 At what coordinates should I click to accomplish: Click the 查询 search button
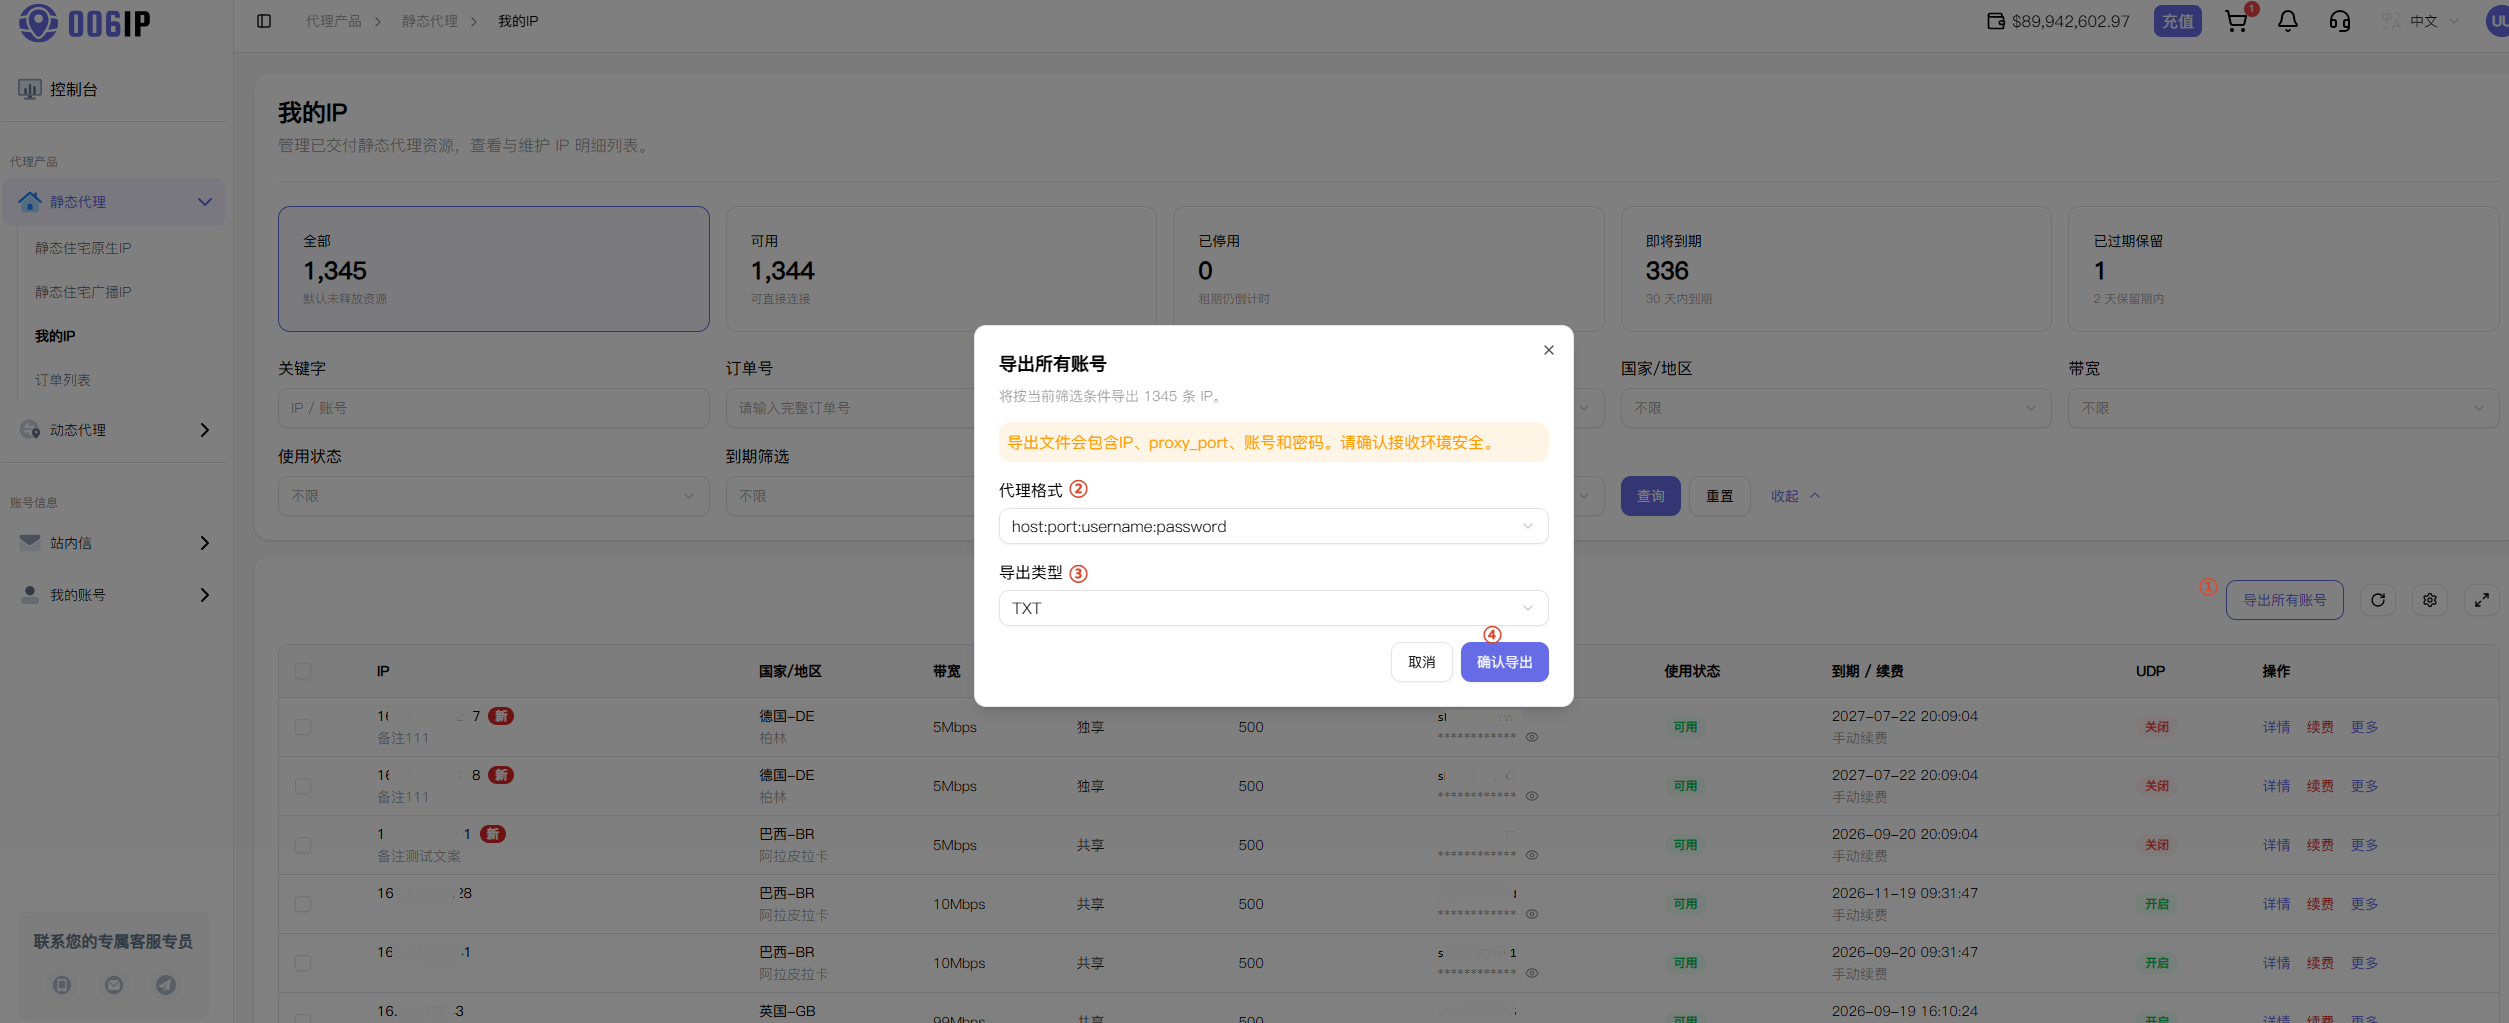point(1650,496)
